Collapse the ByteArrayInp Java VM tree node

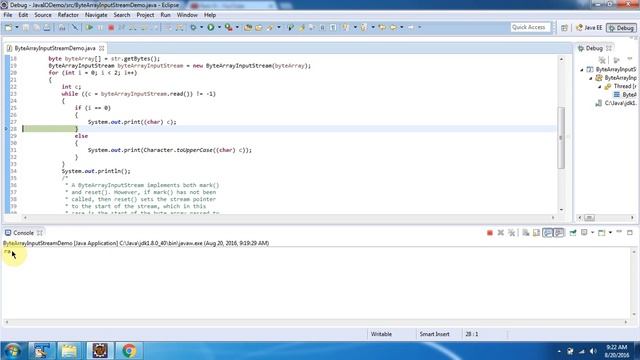590,78
